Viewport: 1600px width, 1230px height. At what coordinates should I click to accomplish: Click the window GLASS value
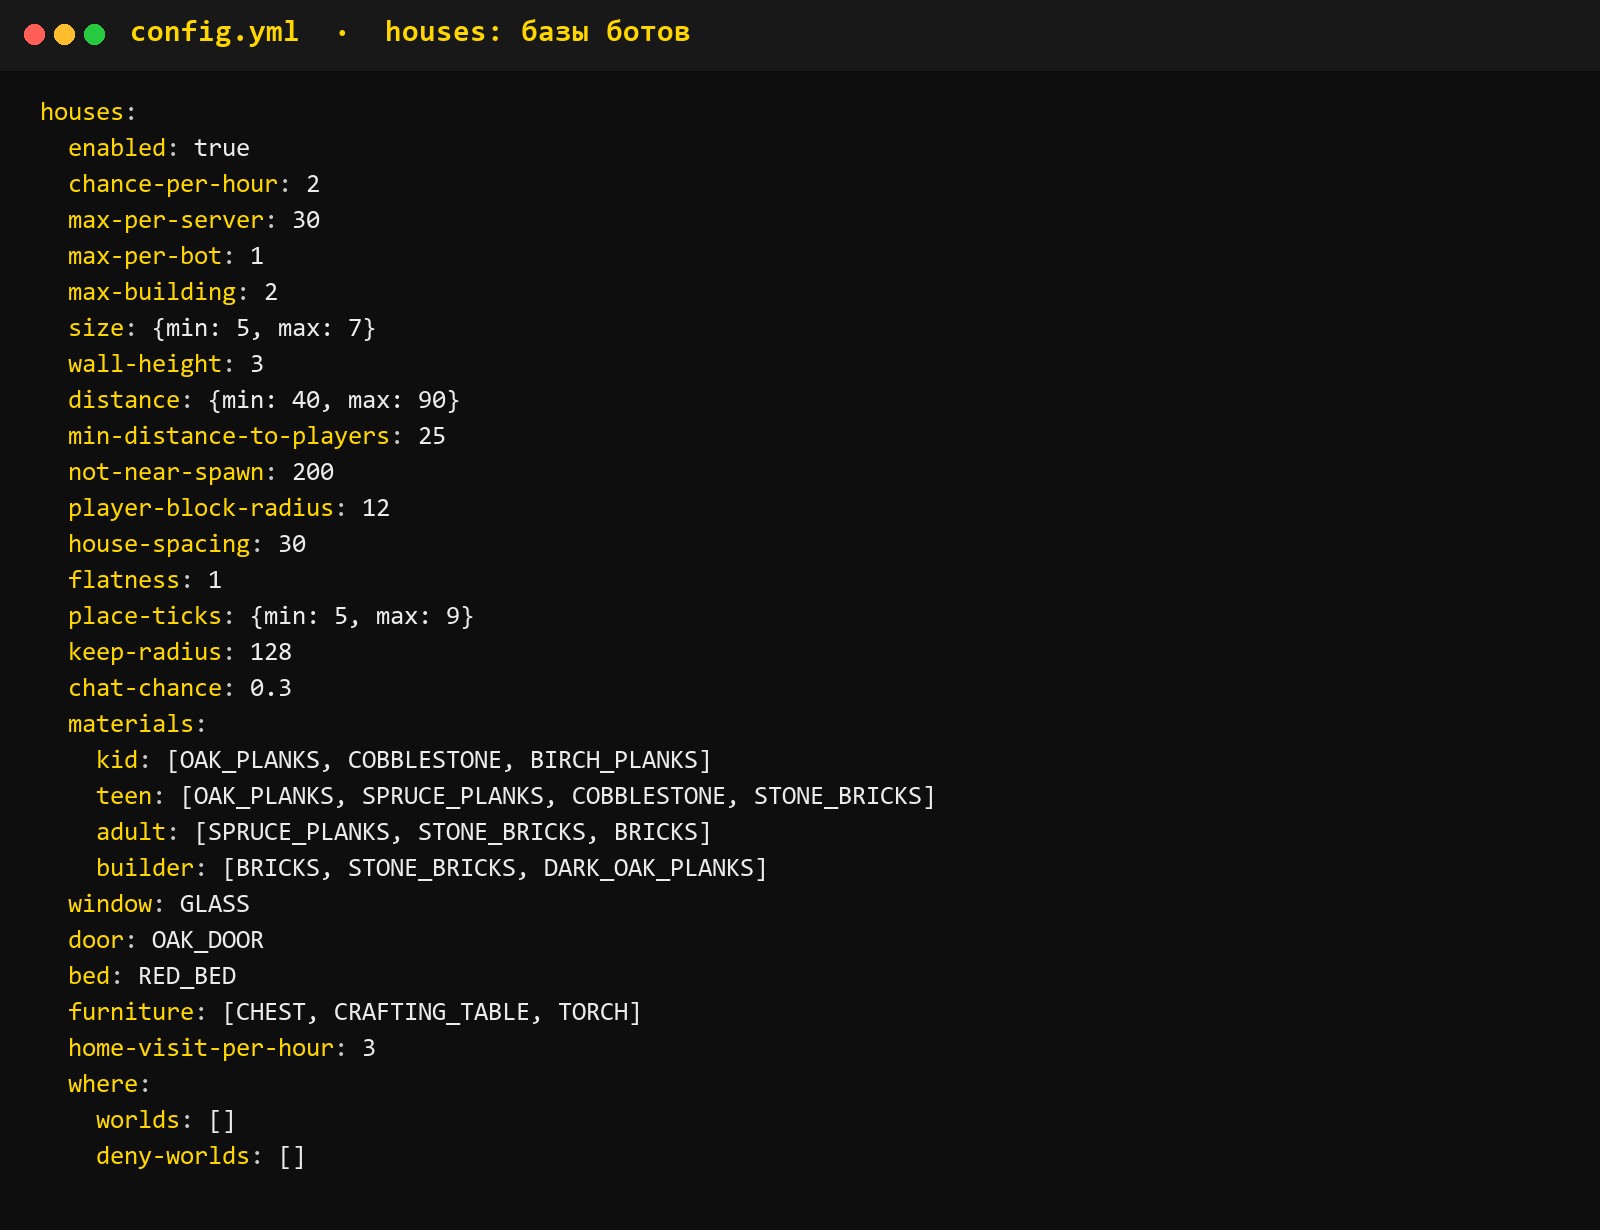click(215, 904)
